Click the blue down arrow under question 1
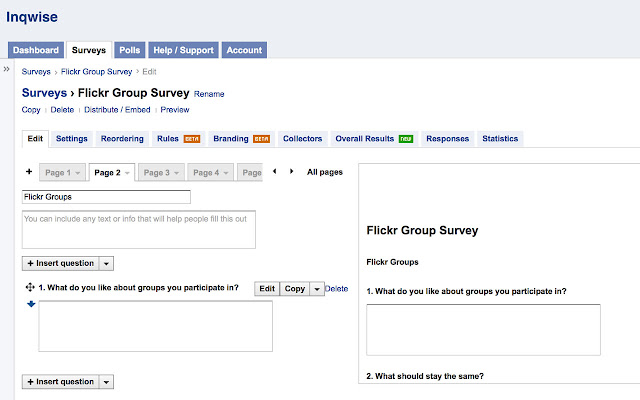The image size is (640, 400). tap(30, 304)
